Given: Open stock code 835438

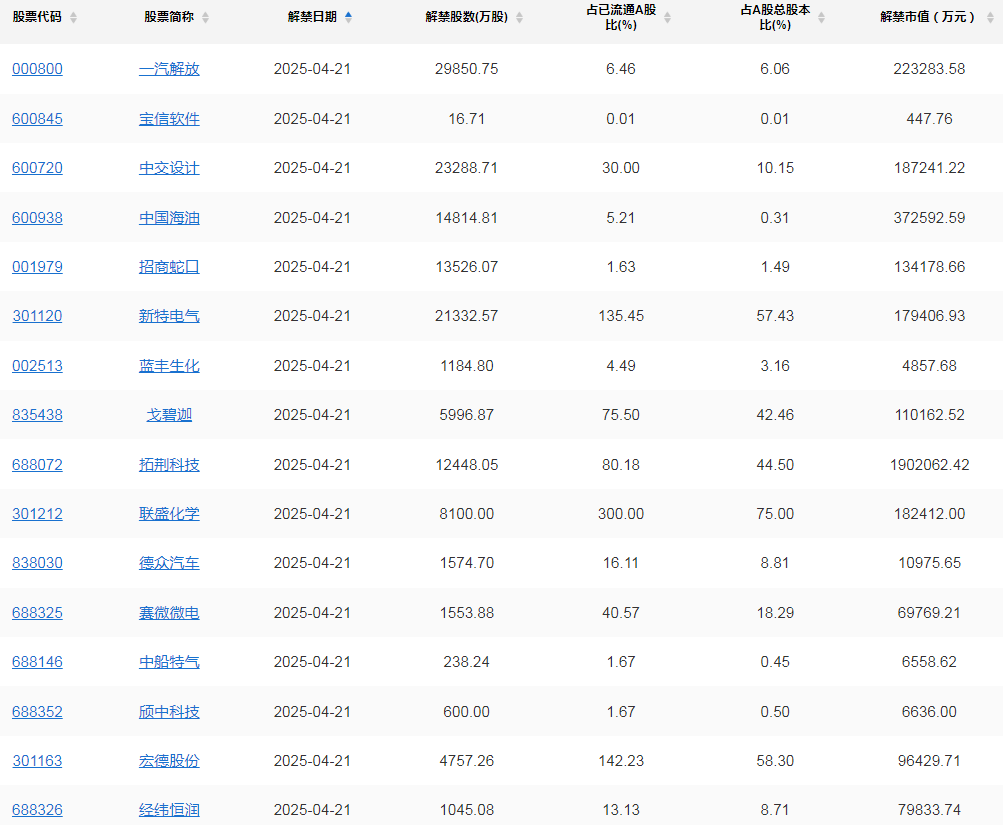Looking at the screenshot, I should pyautogui.click(x=37, y=415).
